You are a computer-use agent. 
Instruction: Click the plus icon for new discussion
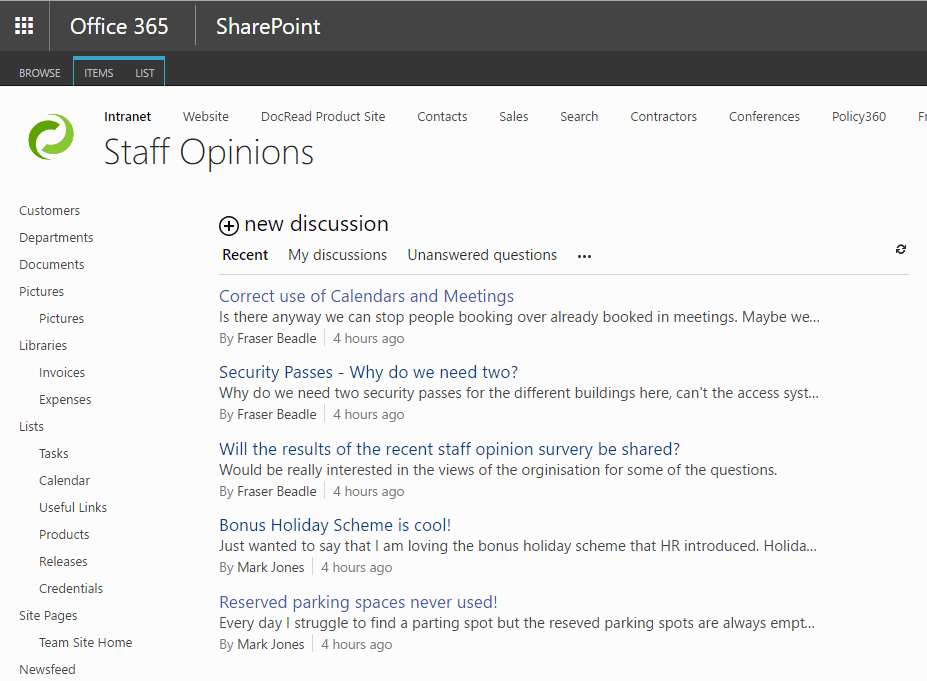pos(229,226)
